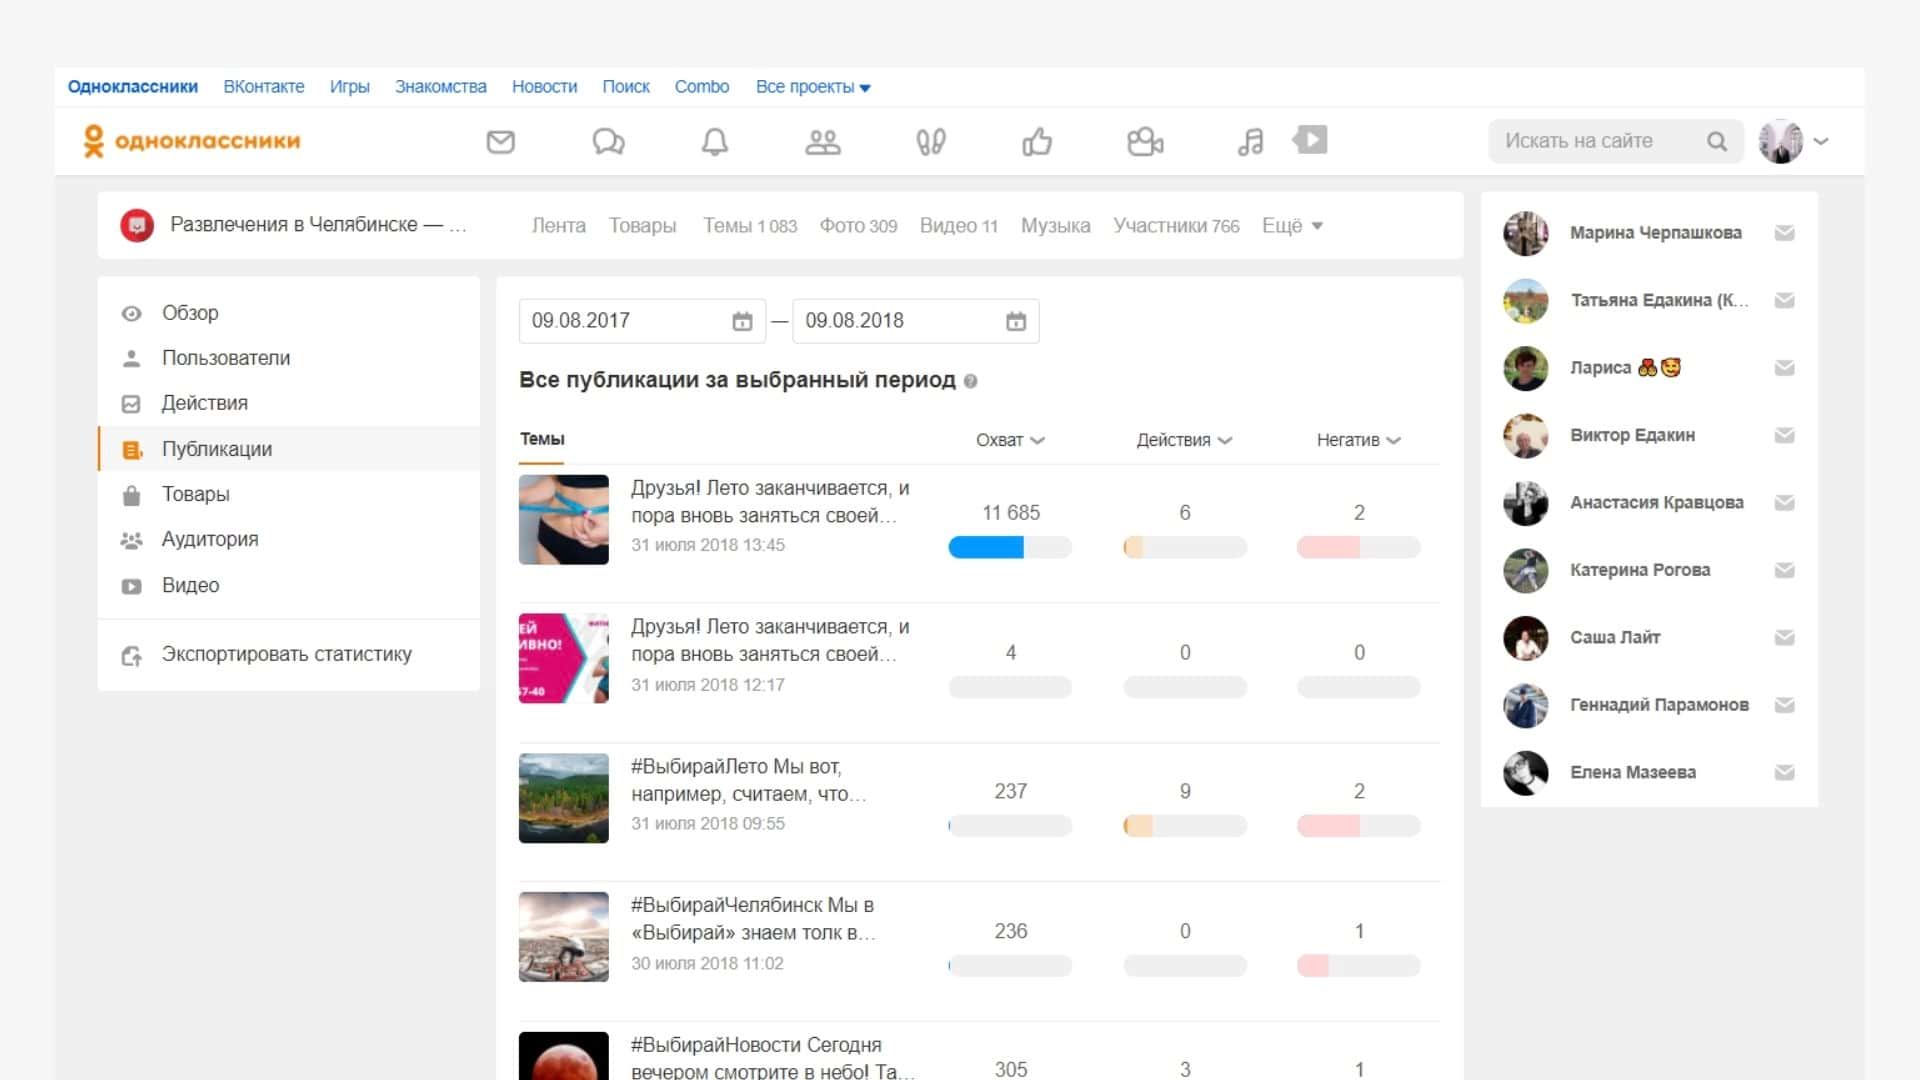Open the music note icon
The width and height of the screenshot is (1920, 1080).
(x=1250, y=142)
